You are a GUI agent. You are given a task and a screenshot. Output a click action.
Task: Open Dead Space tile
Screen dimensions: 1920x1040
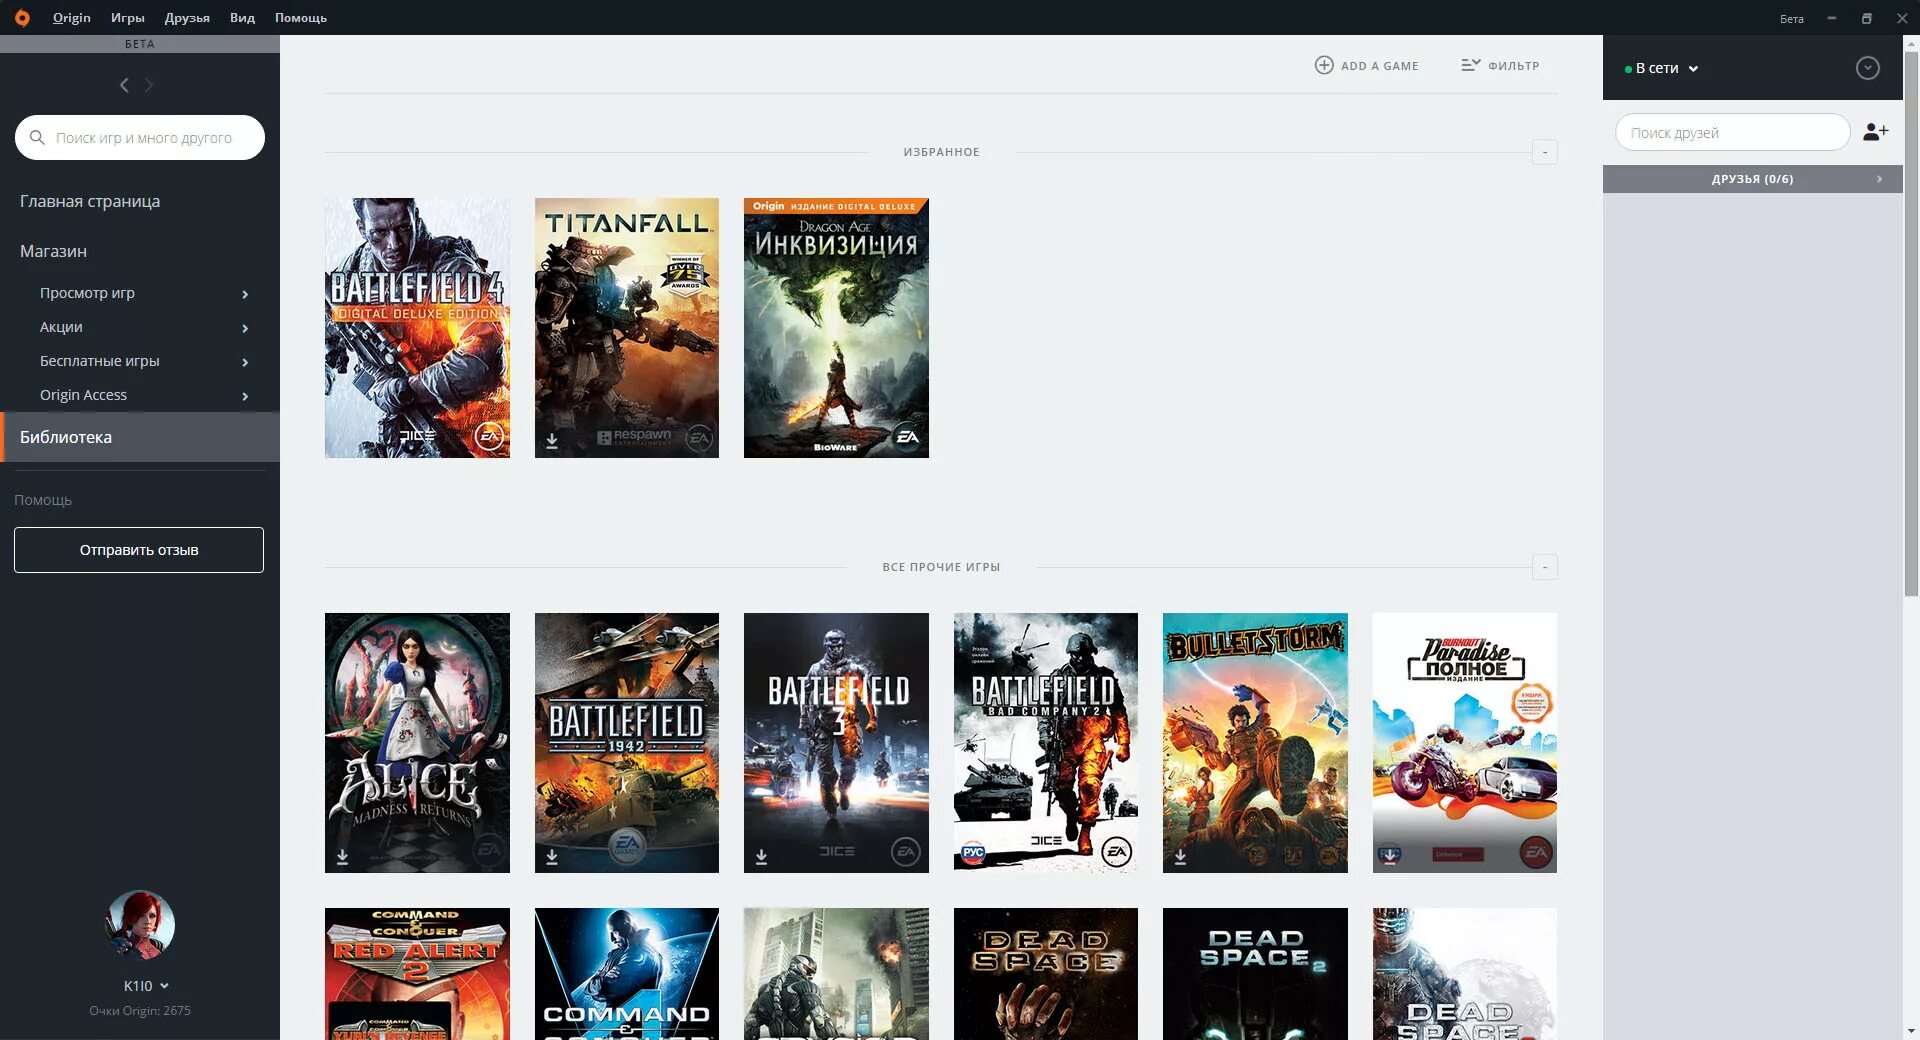pos(1046,974)
